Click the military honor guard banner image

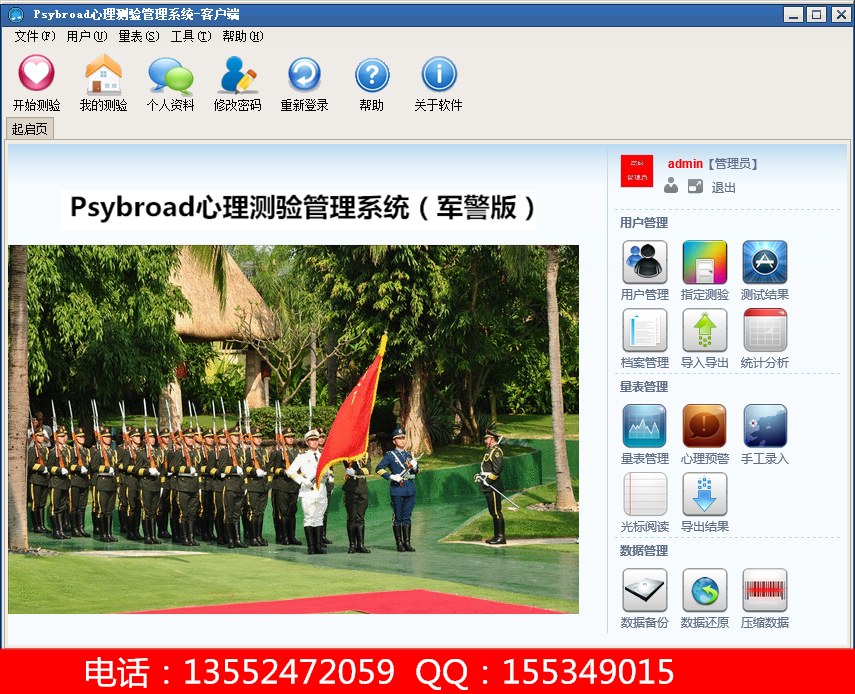pyautogui.click(x=293, y=429)
